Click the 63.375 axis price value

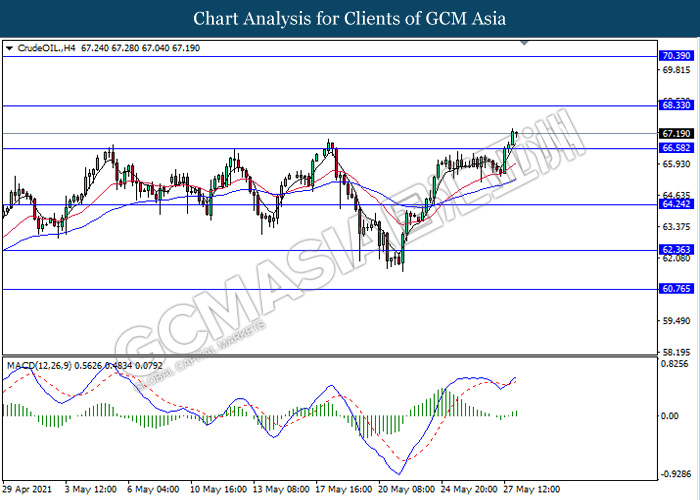coord(676,227)
